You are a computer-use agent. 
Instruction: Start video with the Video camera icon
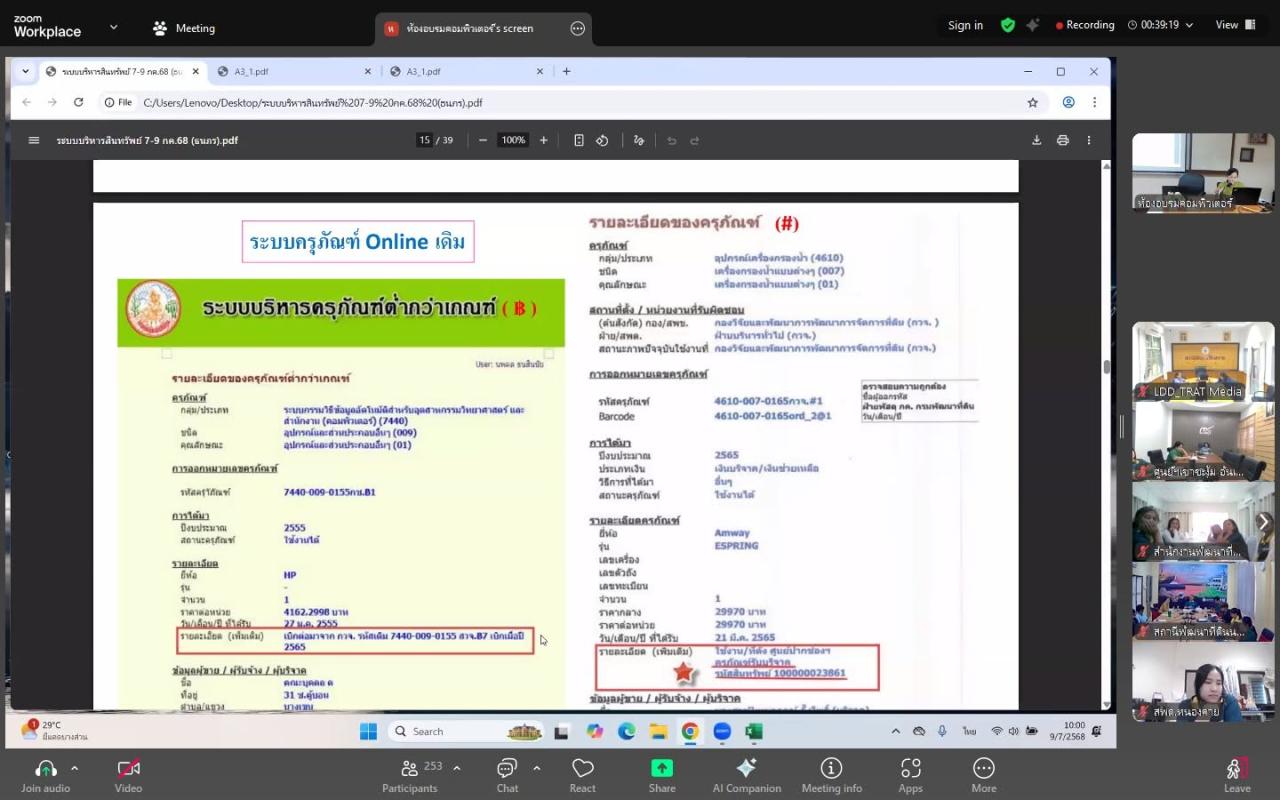click(x=128, y=768)
